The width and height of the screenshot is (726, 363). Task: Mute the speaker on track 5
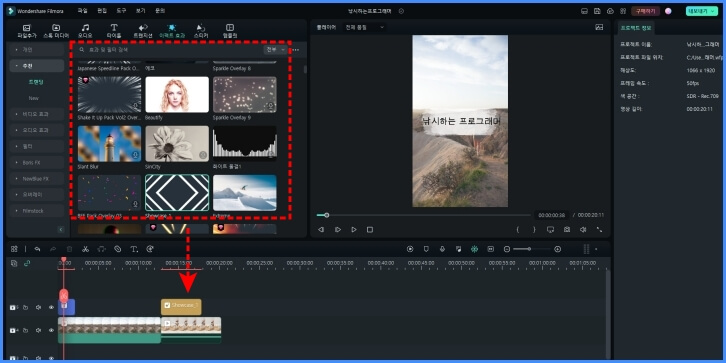38,307
